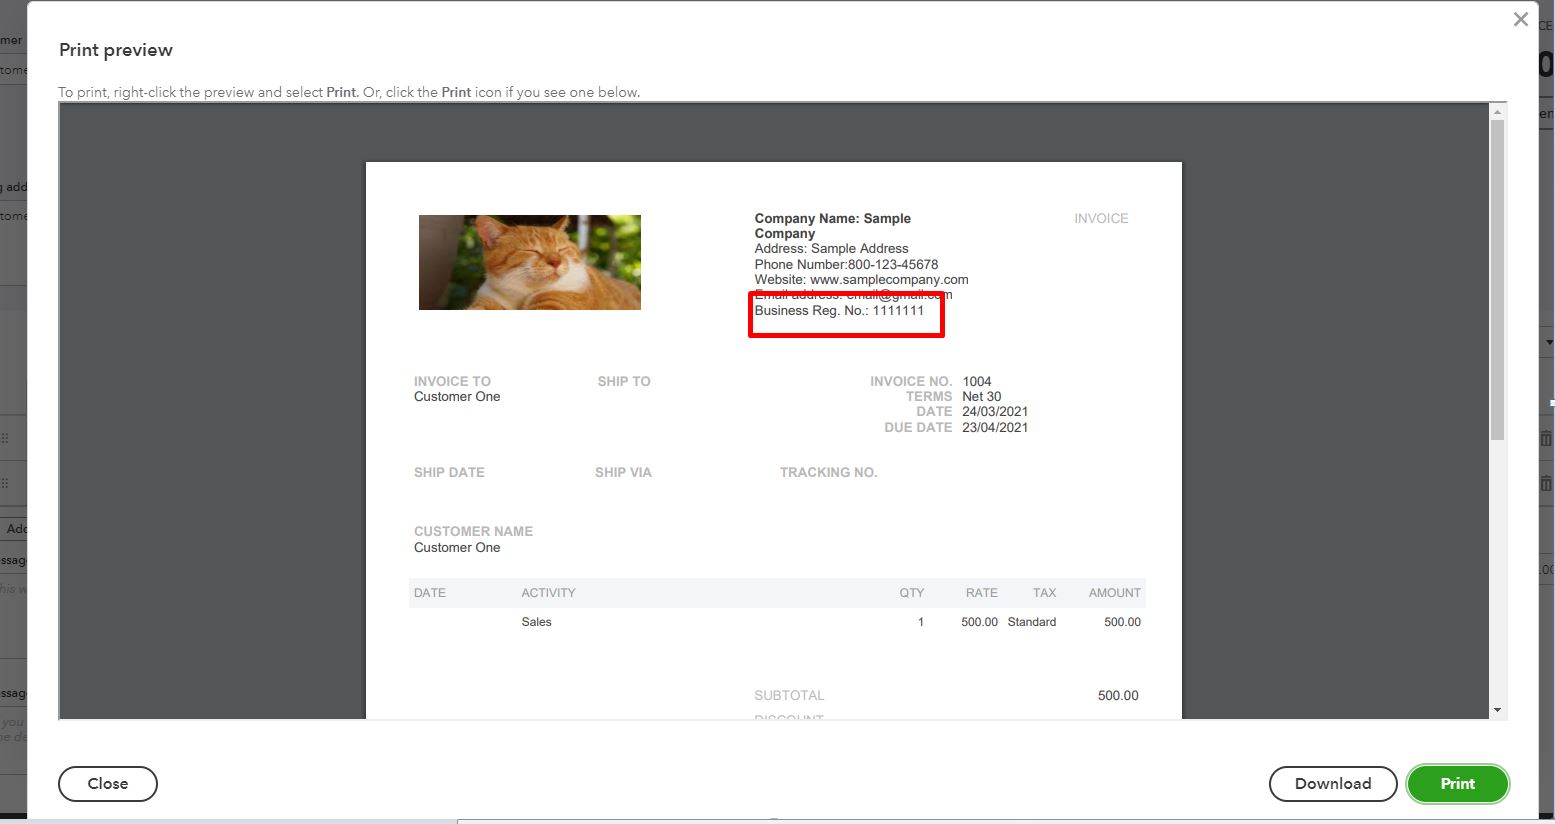Click the ACTIVITY column header

point(548,593)
